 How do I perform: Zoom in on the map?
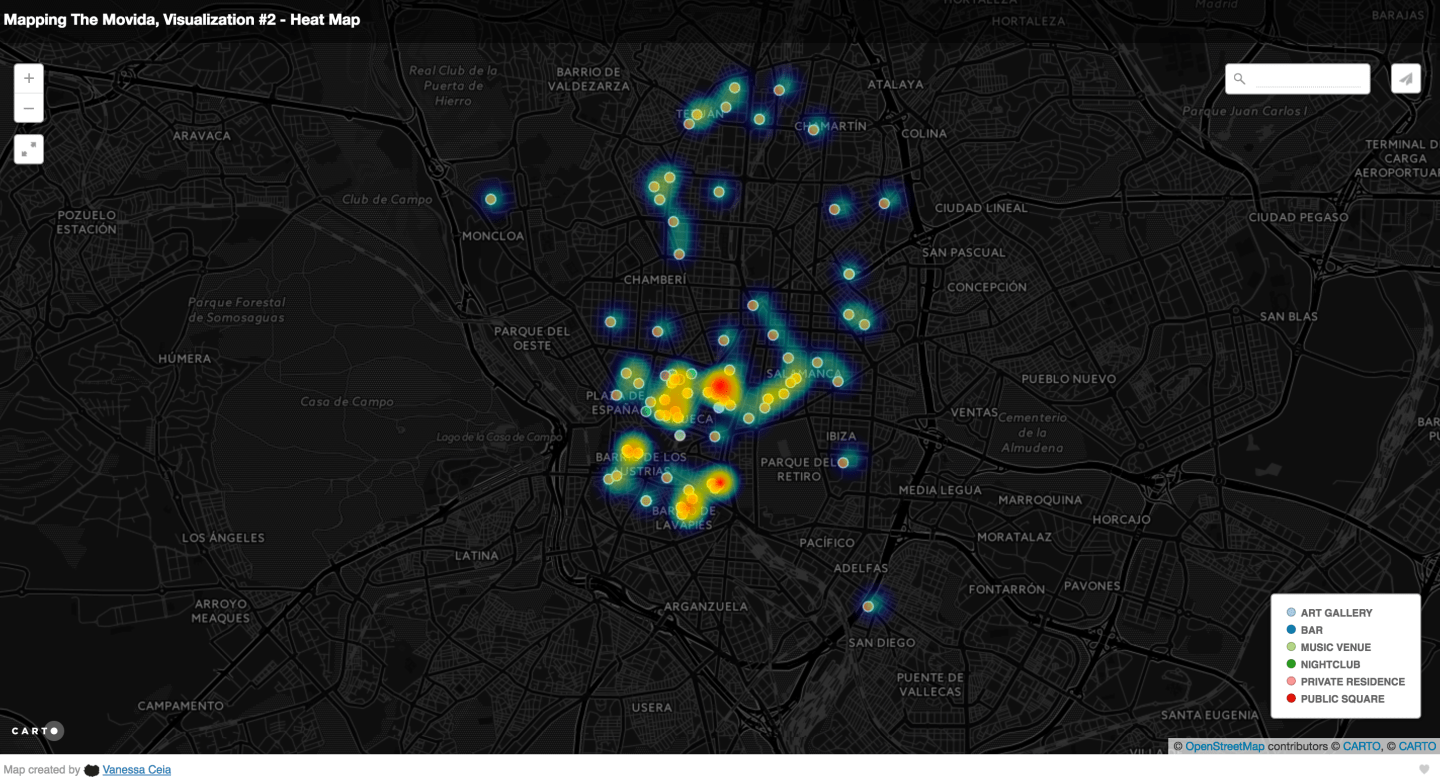pyautogui.click(x=28, y=78)
